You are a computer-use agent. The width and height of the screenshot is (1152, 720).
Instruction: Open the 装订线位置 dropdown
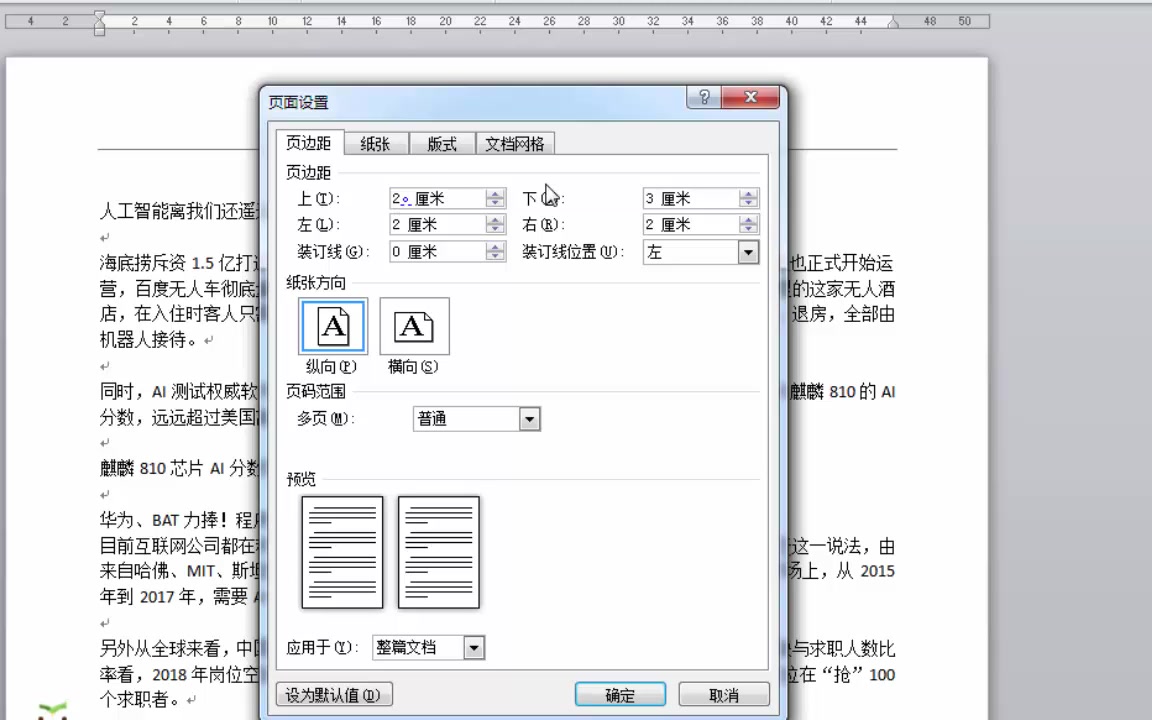tap(747, 252)
